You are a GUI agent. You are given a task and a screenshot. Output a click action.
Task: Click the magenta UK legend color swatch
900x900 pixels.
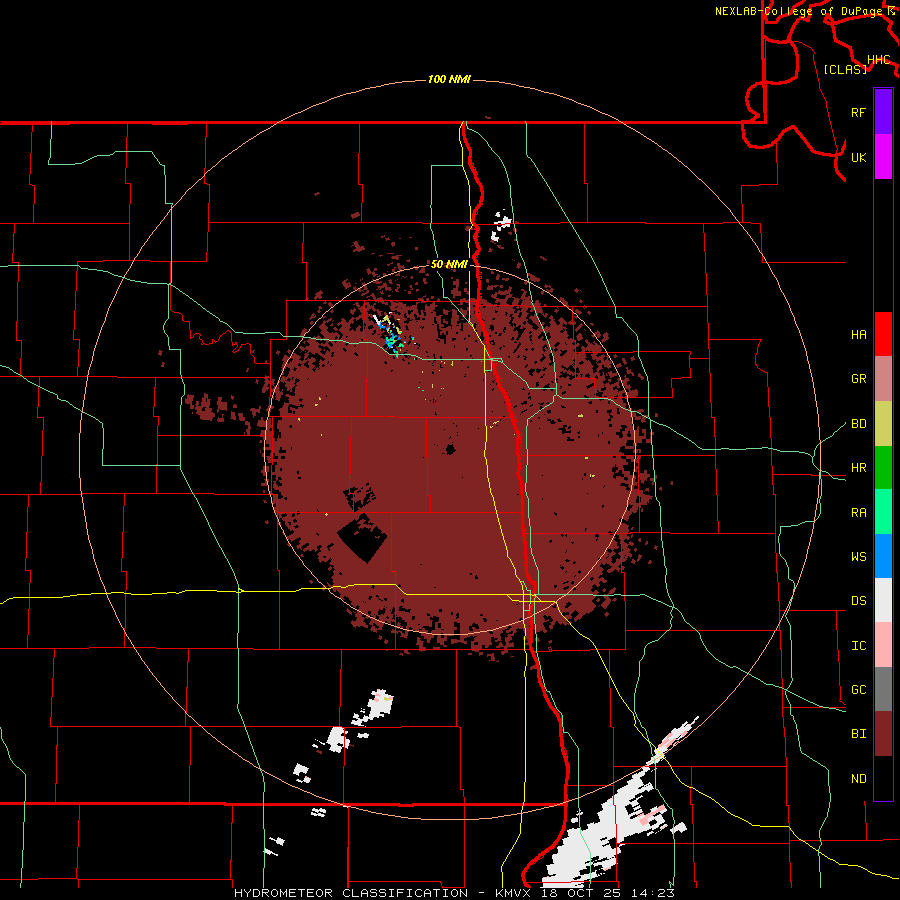pyautogui.click(x=883, y=157)
